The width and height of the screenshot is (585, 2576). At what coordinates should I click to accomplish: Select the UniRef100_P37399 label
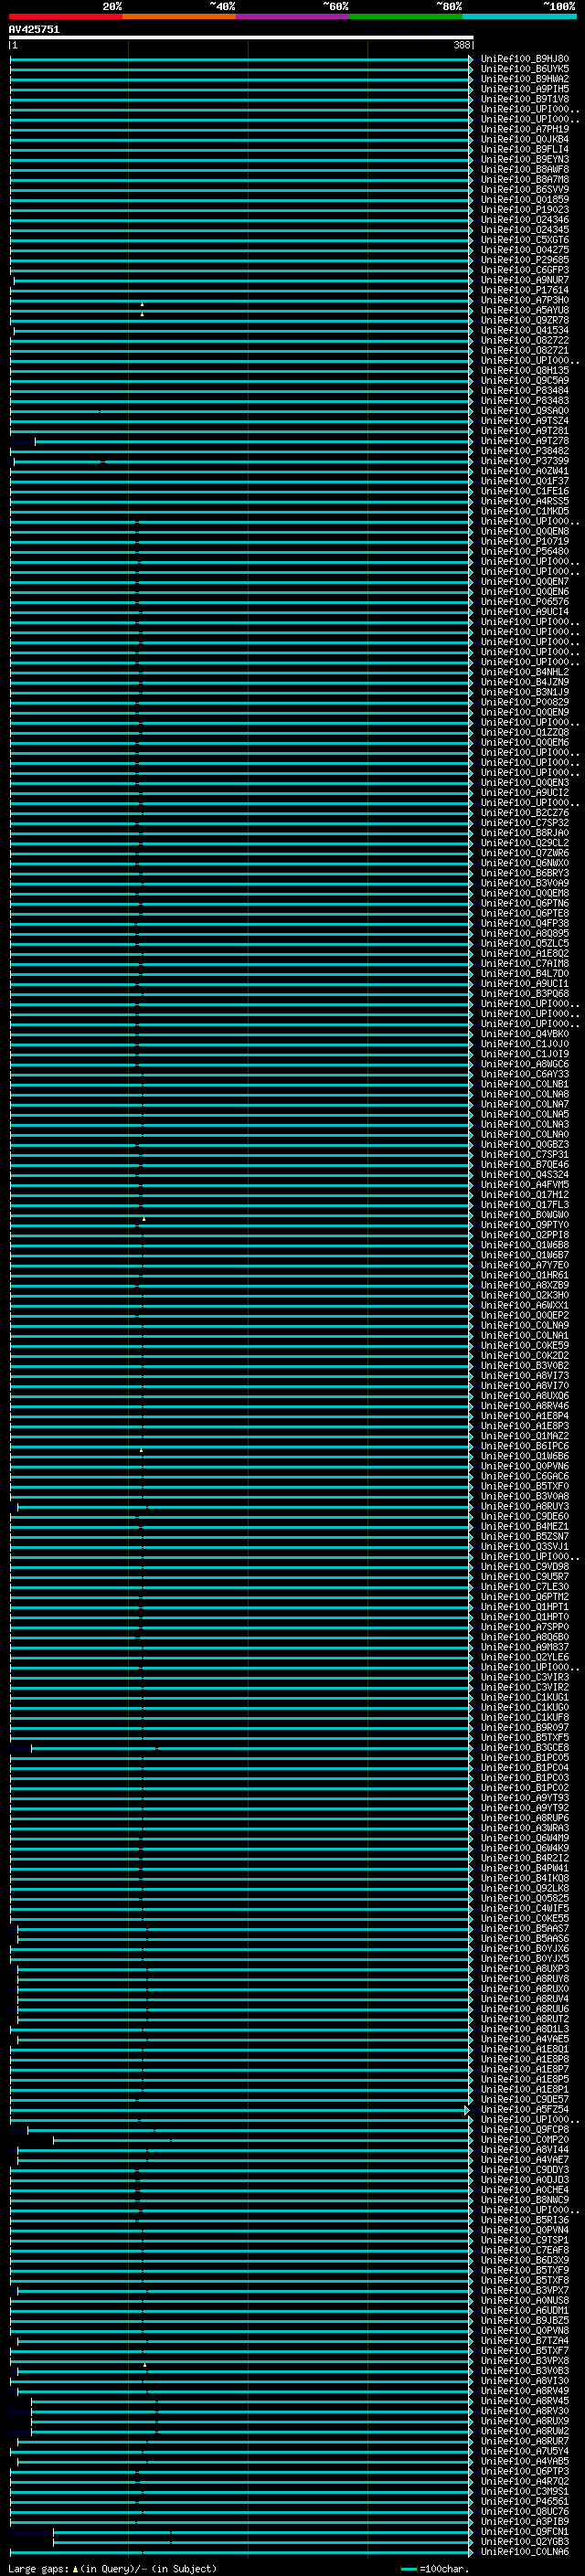(x=525, y=461)
